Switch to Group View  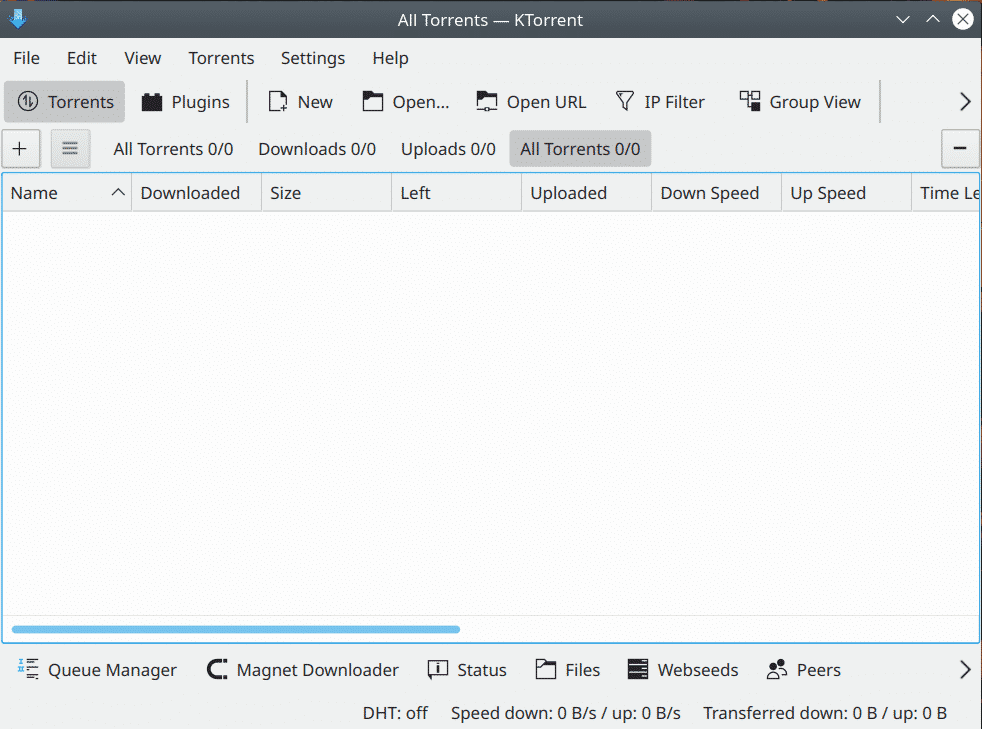click(800, 102)
